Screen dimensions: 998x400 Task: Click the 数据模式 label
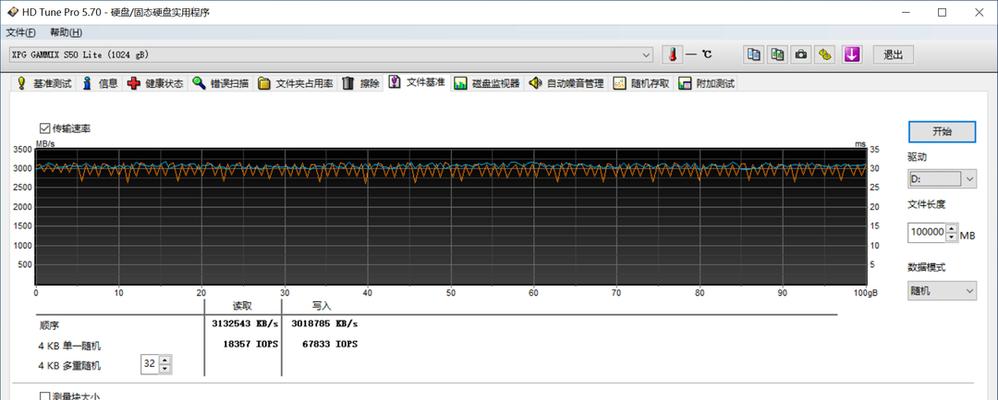pyautogui.click(x=927, y=268)
